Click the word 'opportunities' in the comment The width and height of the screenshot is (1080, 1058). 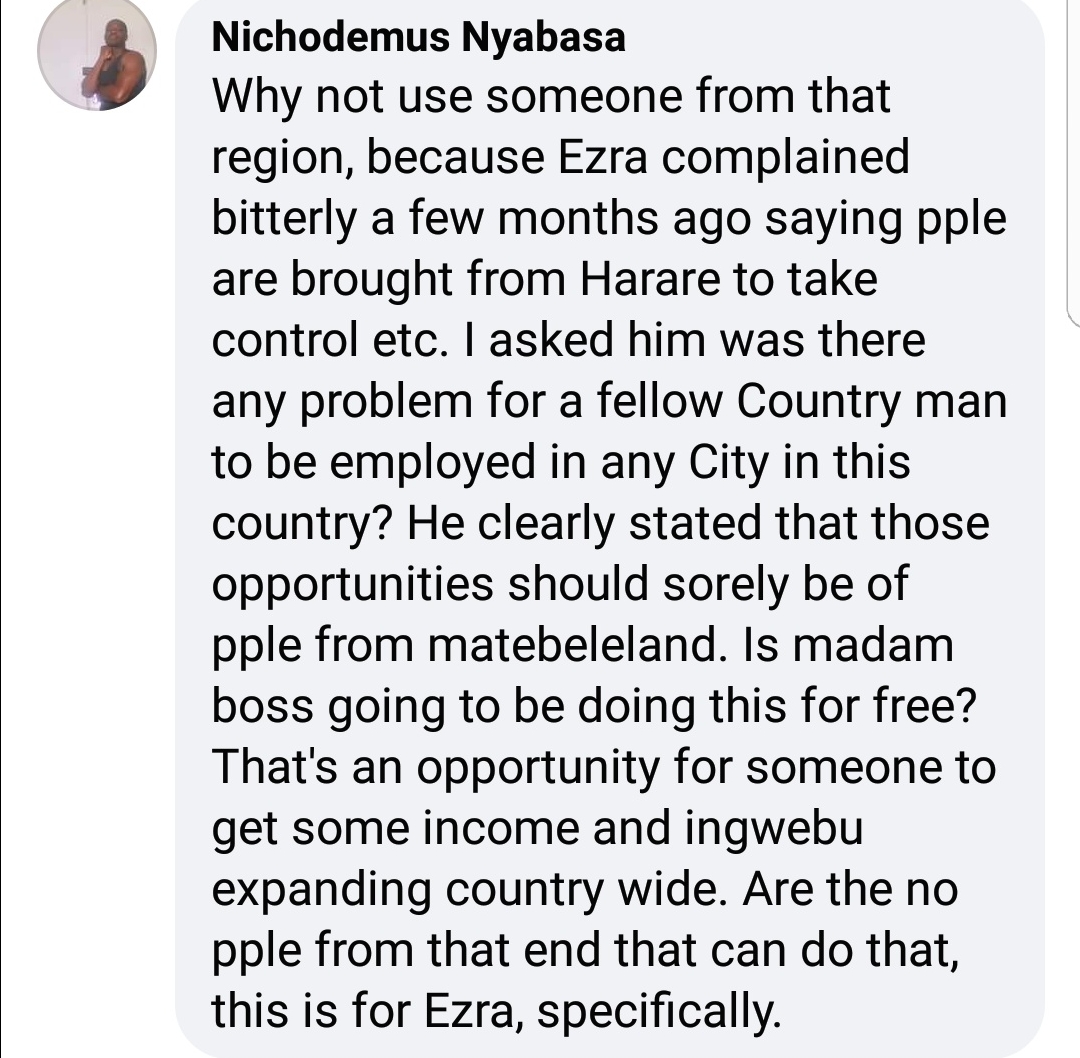point(352,585)
